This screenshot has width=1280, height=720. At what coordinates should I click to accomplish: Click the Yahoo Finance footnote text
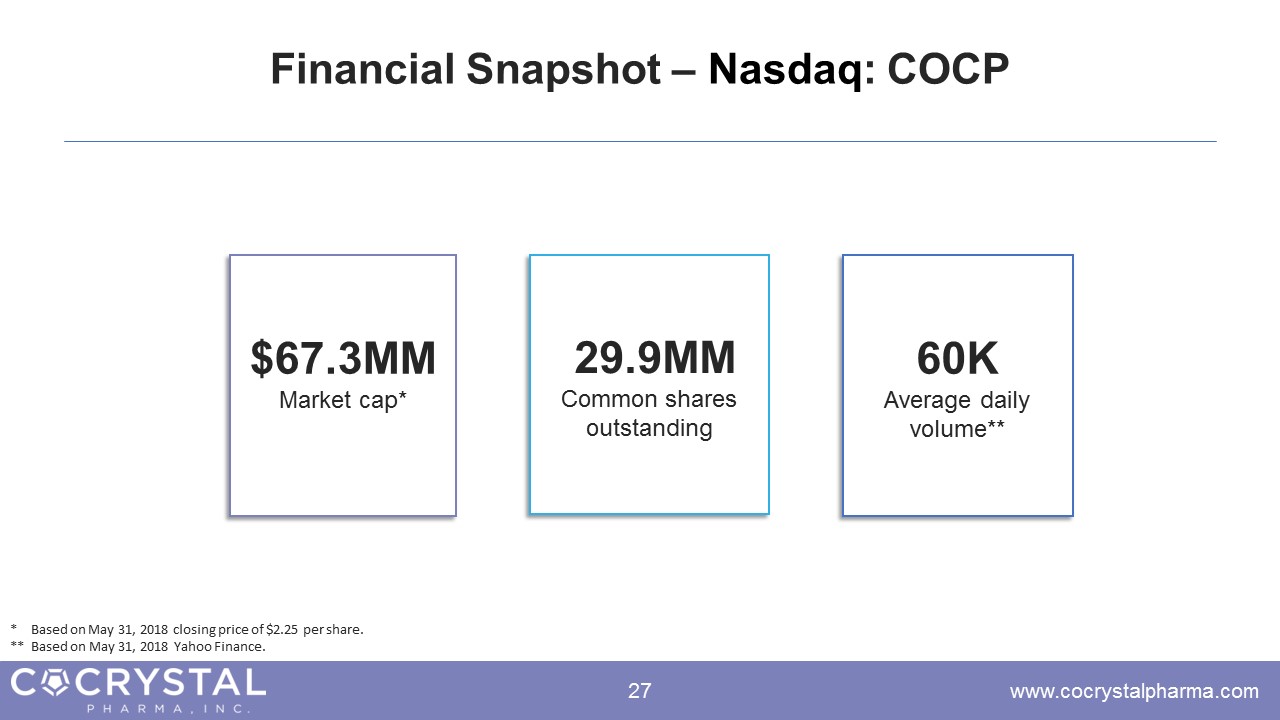tap(148, 647)
